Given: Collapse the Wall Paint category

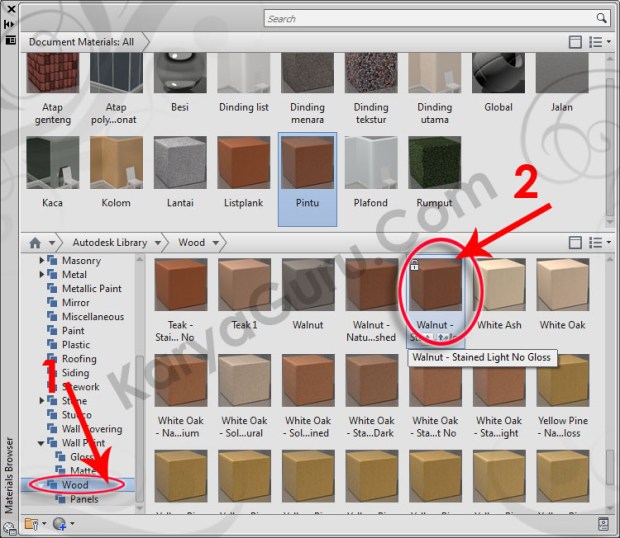Looking at the screenshot, I should click(41, 443).
